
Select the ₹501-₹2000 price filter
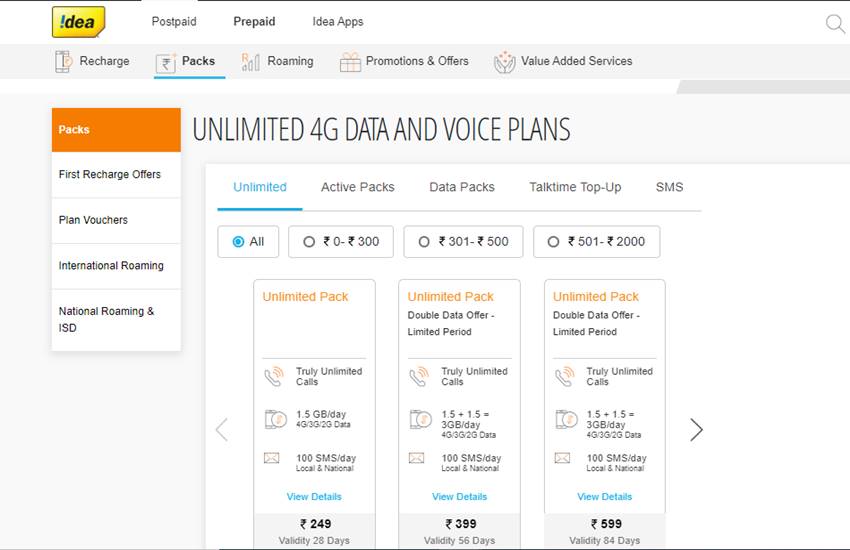[597, 242]
